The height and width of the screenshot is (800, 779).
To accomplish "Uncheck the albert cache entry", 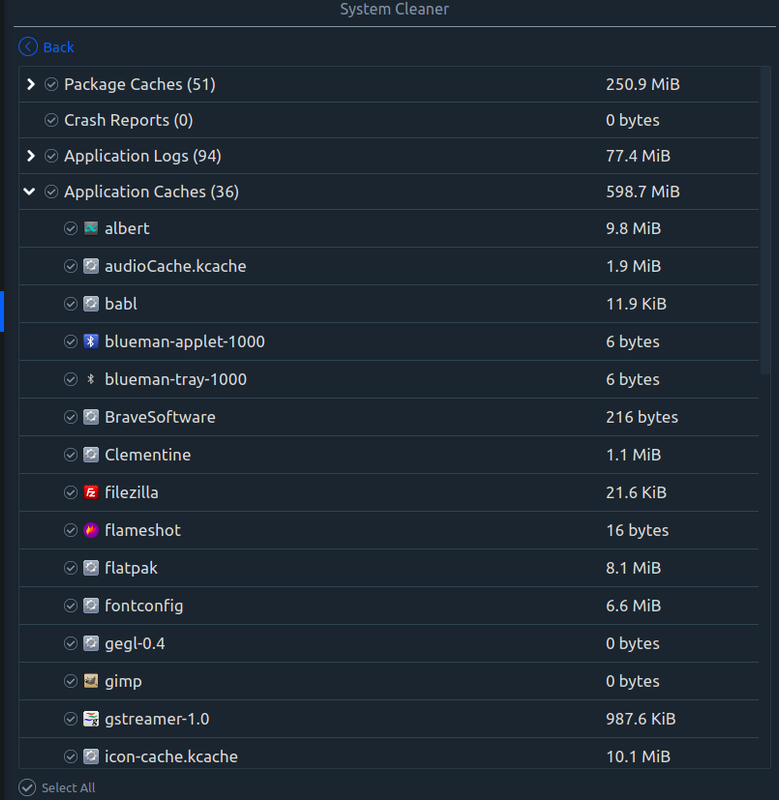I will pyautogui.click(x=70, y=229).
